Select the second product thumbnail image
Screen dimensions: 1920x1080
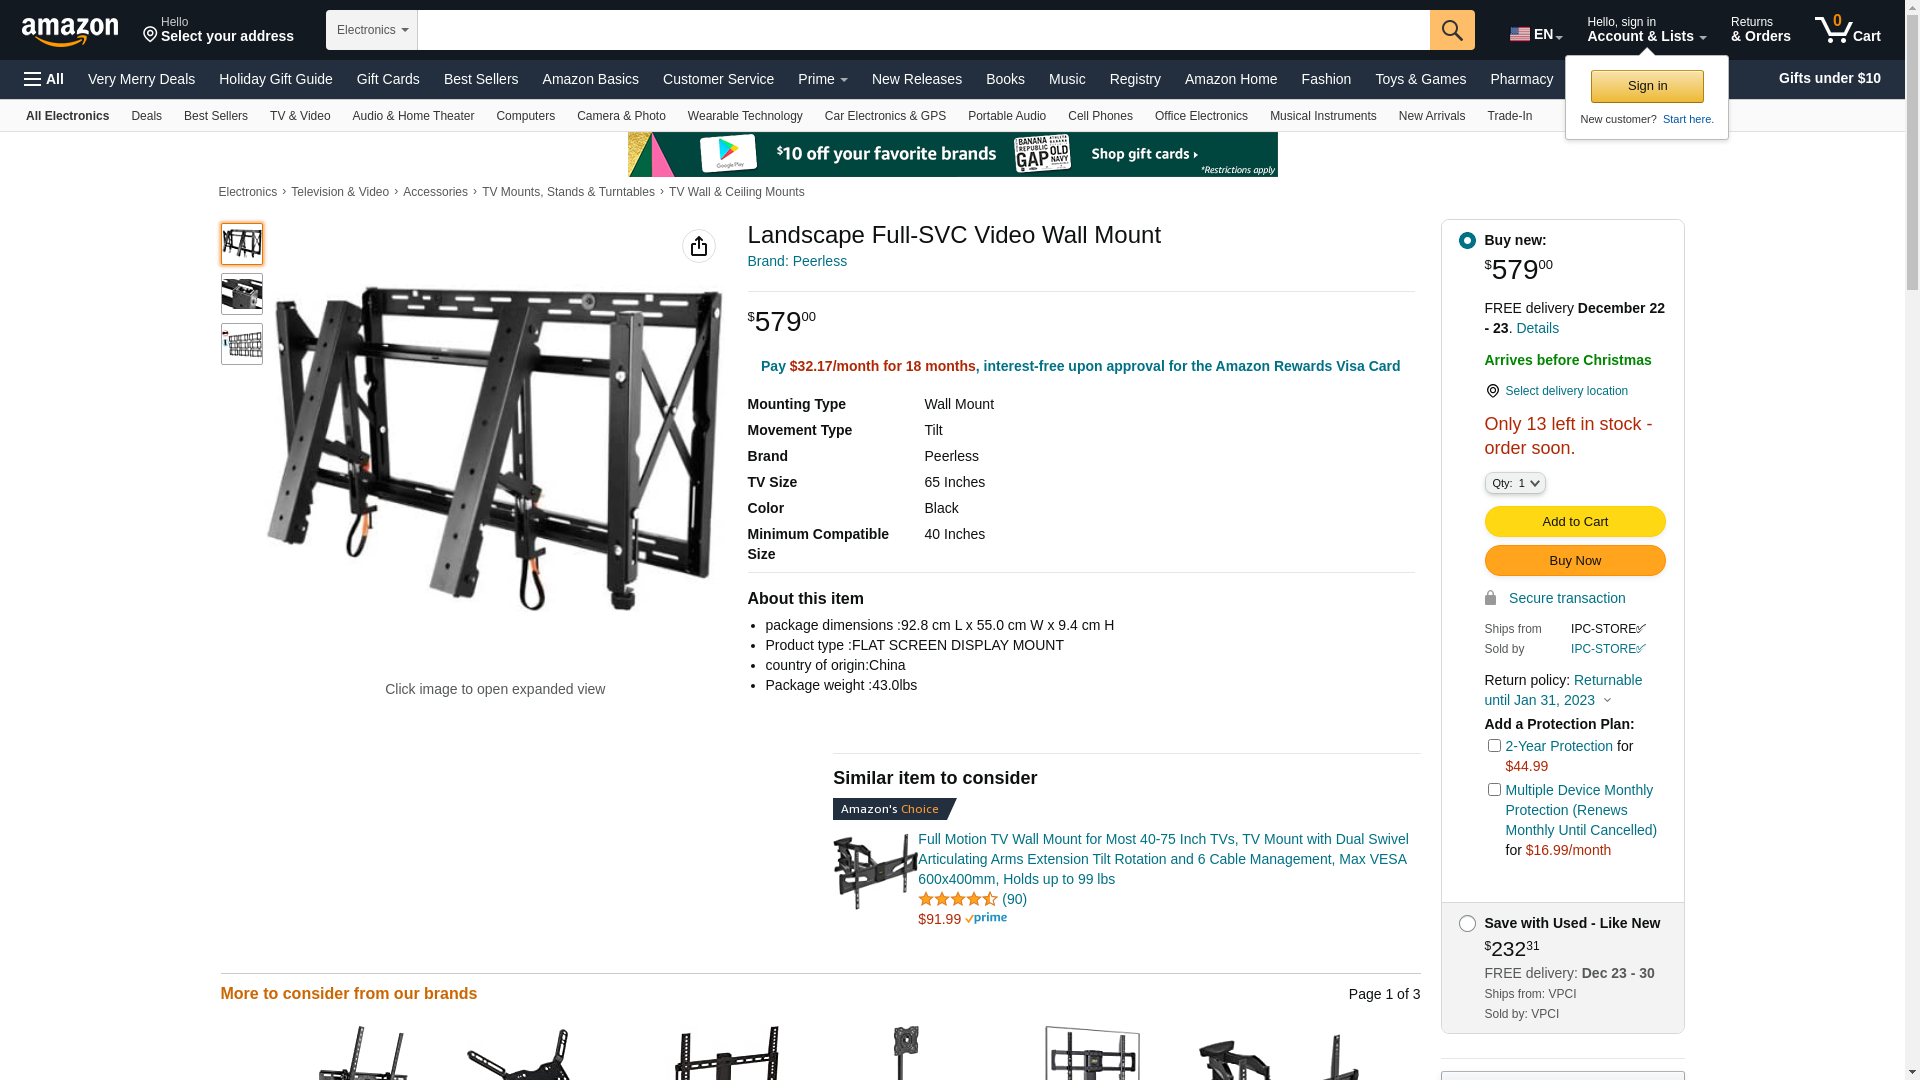[x=242, y=294]
